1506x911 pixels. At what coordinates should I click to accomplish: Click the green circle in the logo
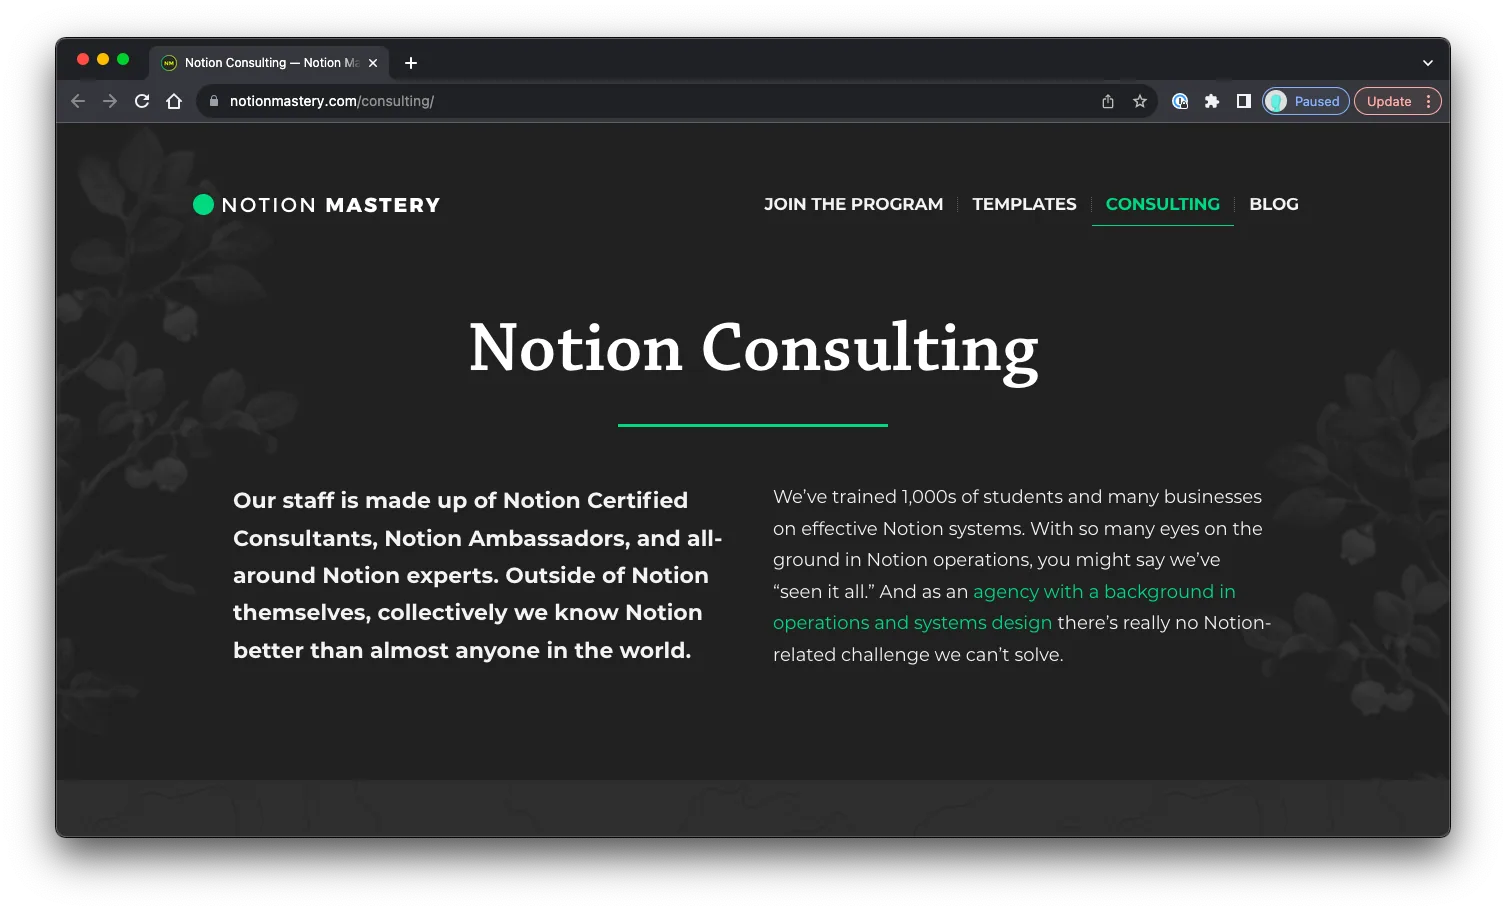(203, 205)
